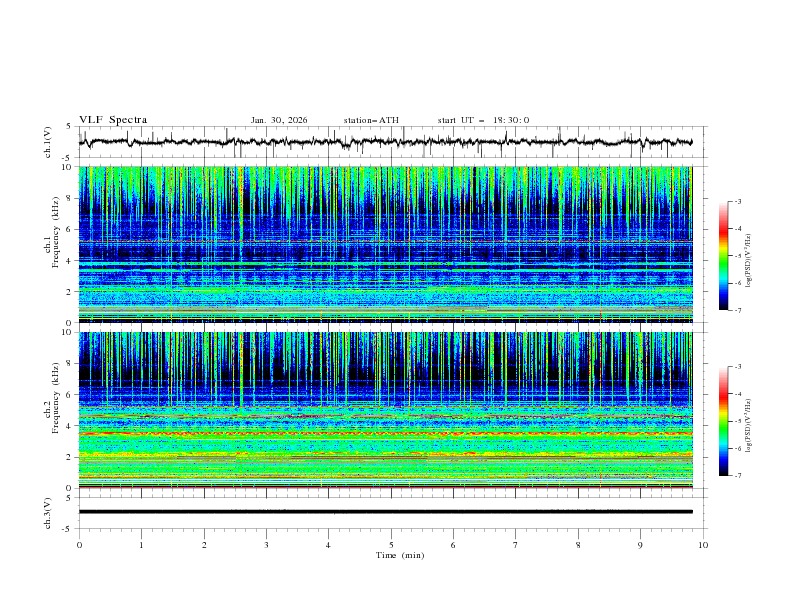Click the ch.3 flat voltage trace
This screenshot has width=792, height=612.
point(385,512)
